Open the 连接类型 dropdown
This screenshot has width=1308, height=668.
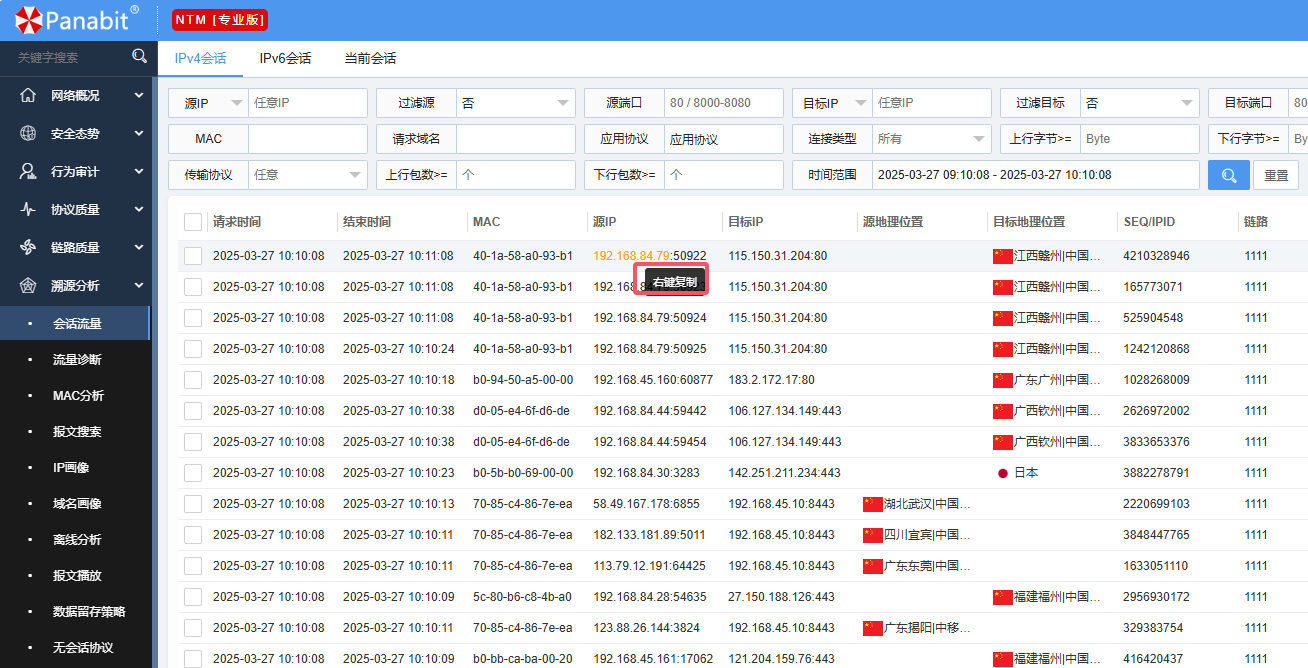pyautogui.click(x=932, y=139)
